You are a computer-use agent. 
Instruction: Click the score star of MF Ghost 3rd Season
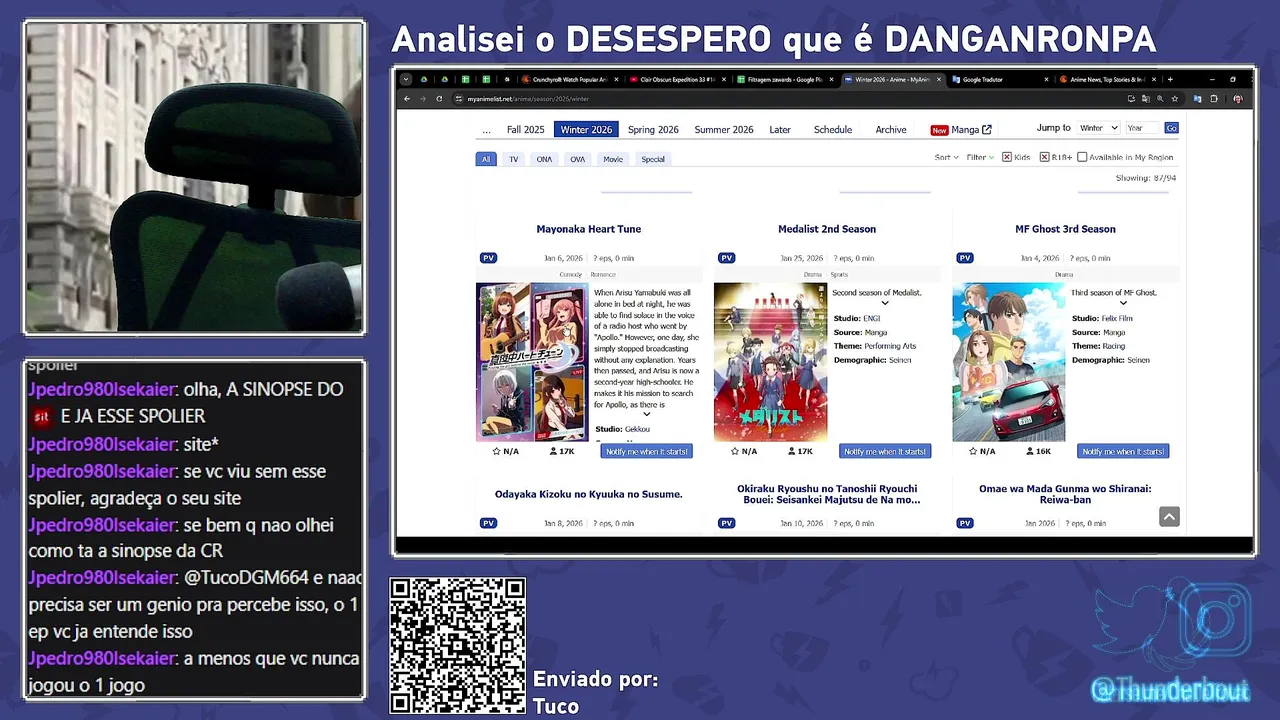pos(972,451)
